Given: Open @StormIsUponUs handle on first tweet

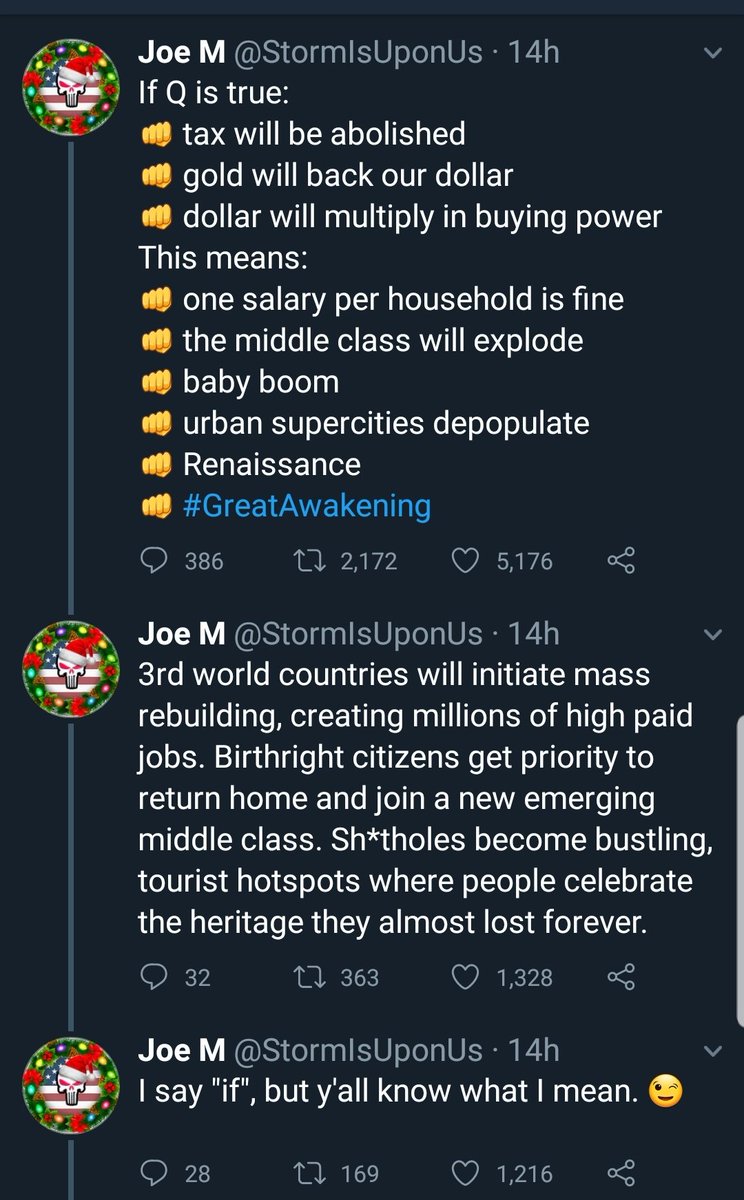Looking at the screenshot, I should (x=357, y=51).
